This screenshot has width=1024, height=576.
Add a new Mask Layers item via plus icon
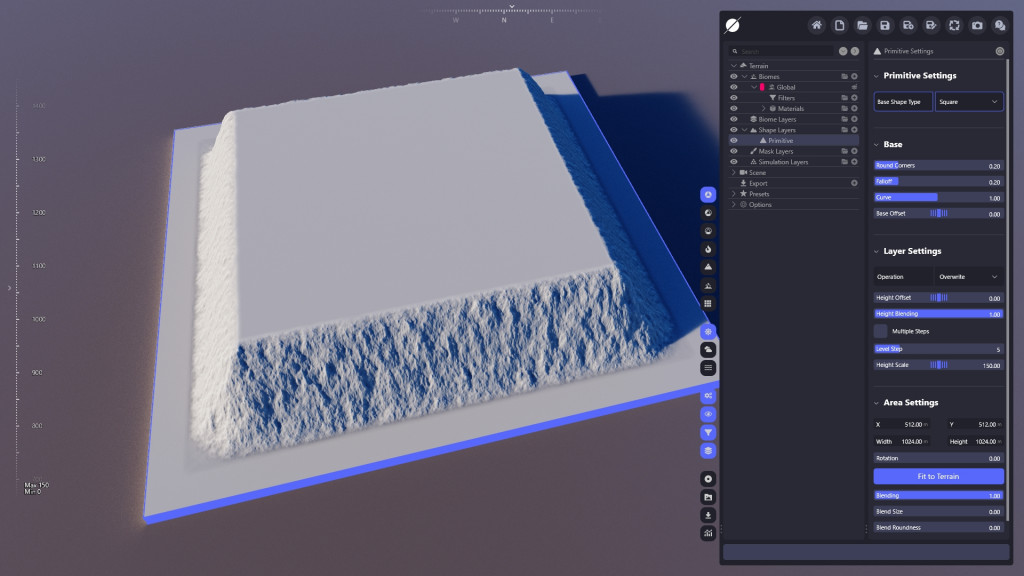[x=854, y=152]
